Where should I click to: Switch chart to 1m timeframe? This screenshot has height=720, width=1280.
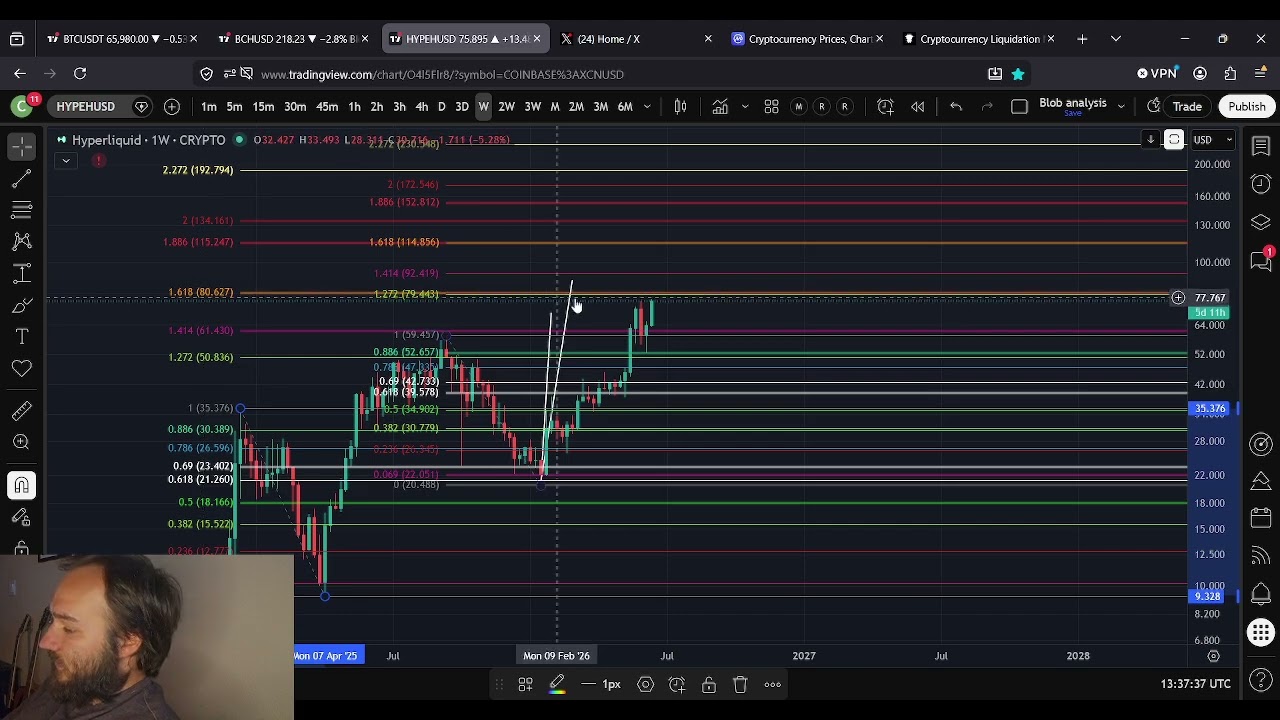[208, 107]
